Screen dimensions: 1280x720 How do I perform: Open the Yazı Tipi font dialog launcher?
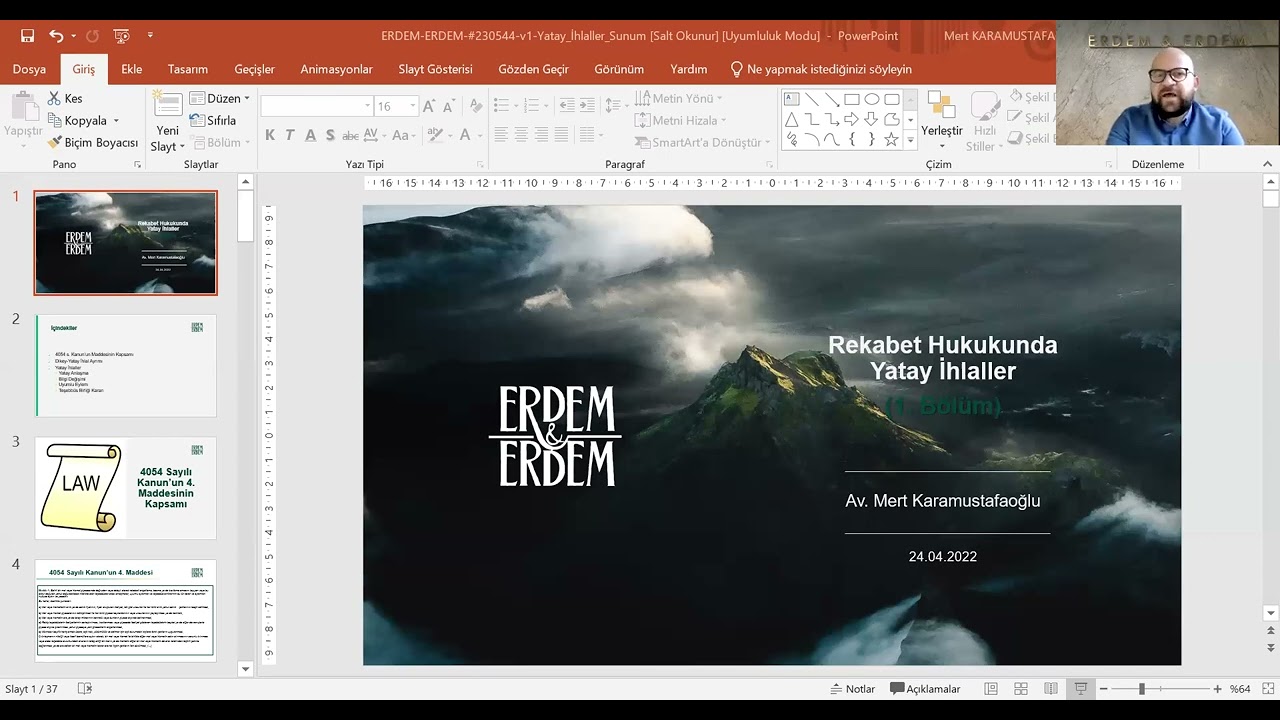point(480,164)
